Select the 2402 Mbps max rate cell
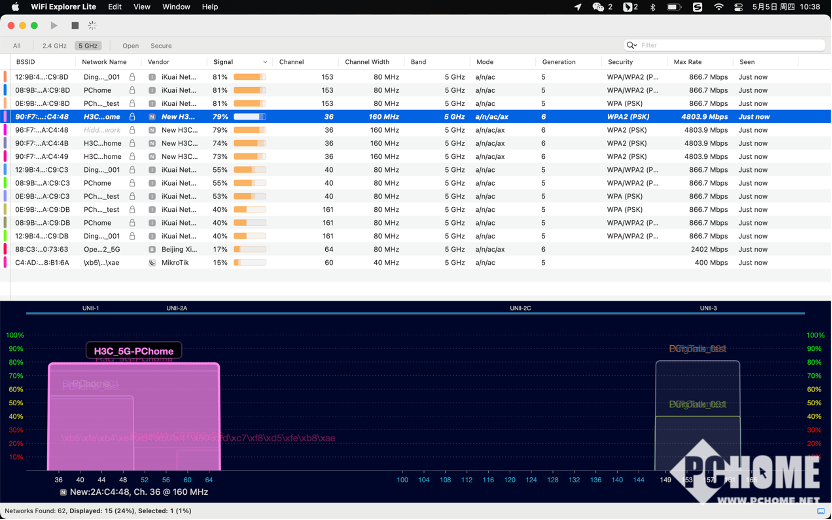The height and width of the screenshot is (520, 832). (708, 249)
